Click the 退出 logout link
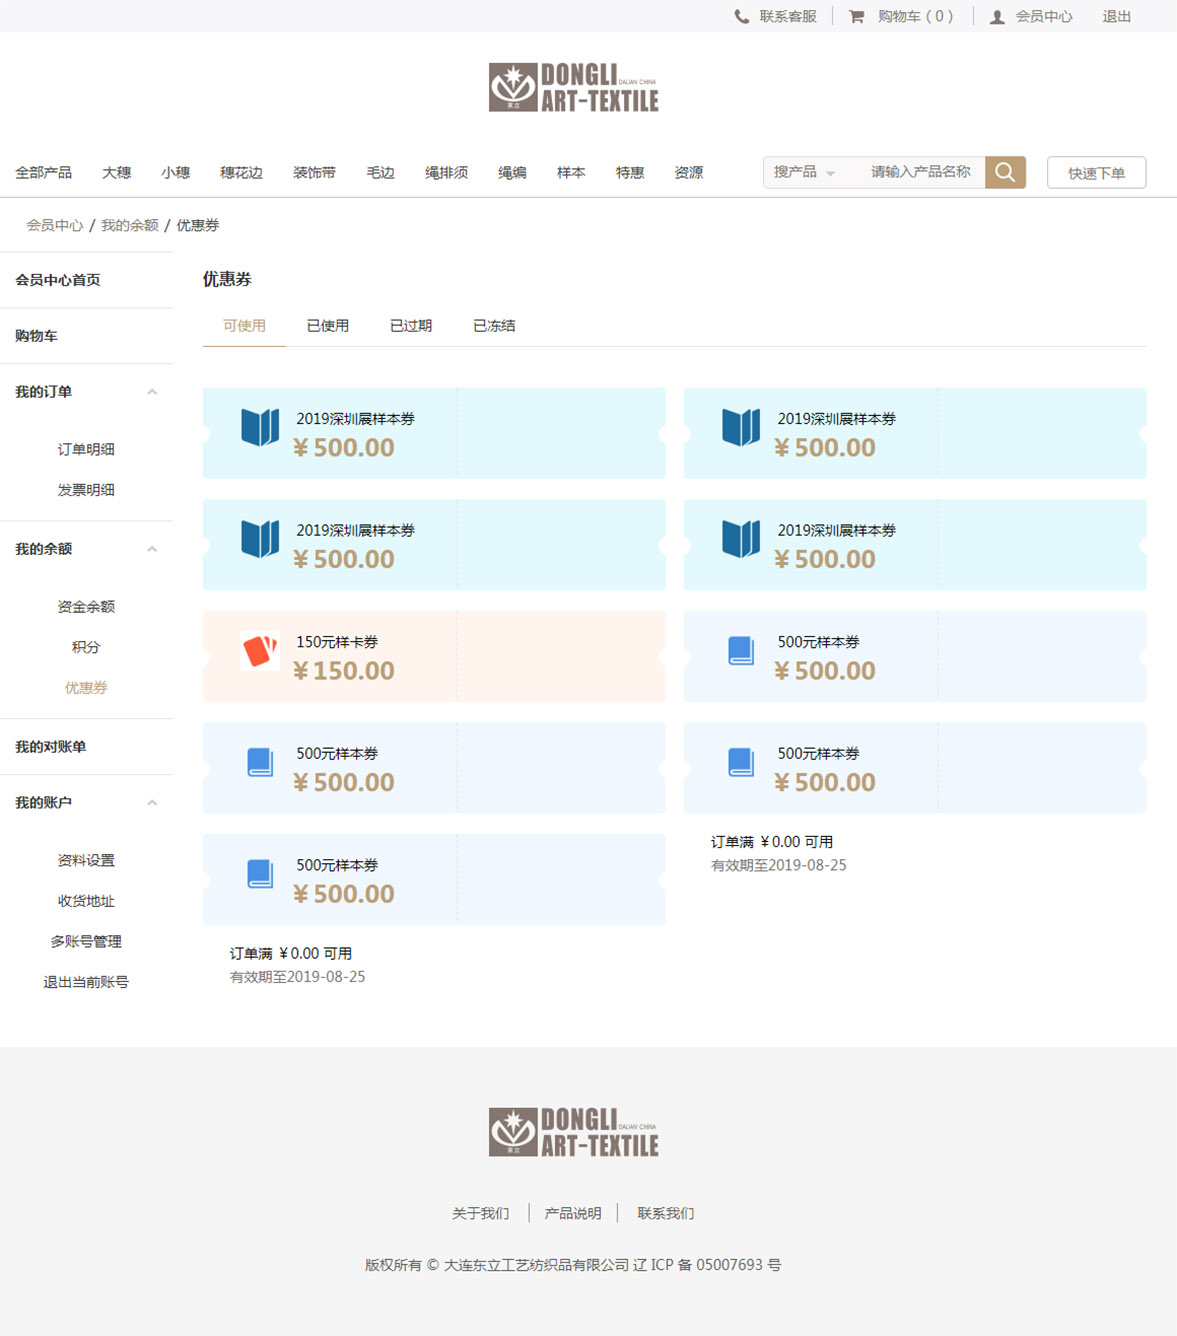Viewport: 1177px width, 1336px height. tap(1116, 17)
